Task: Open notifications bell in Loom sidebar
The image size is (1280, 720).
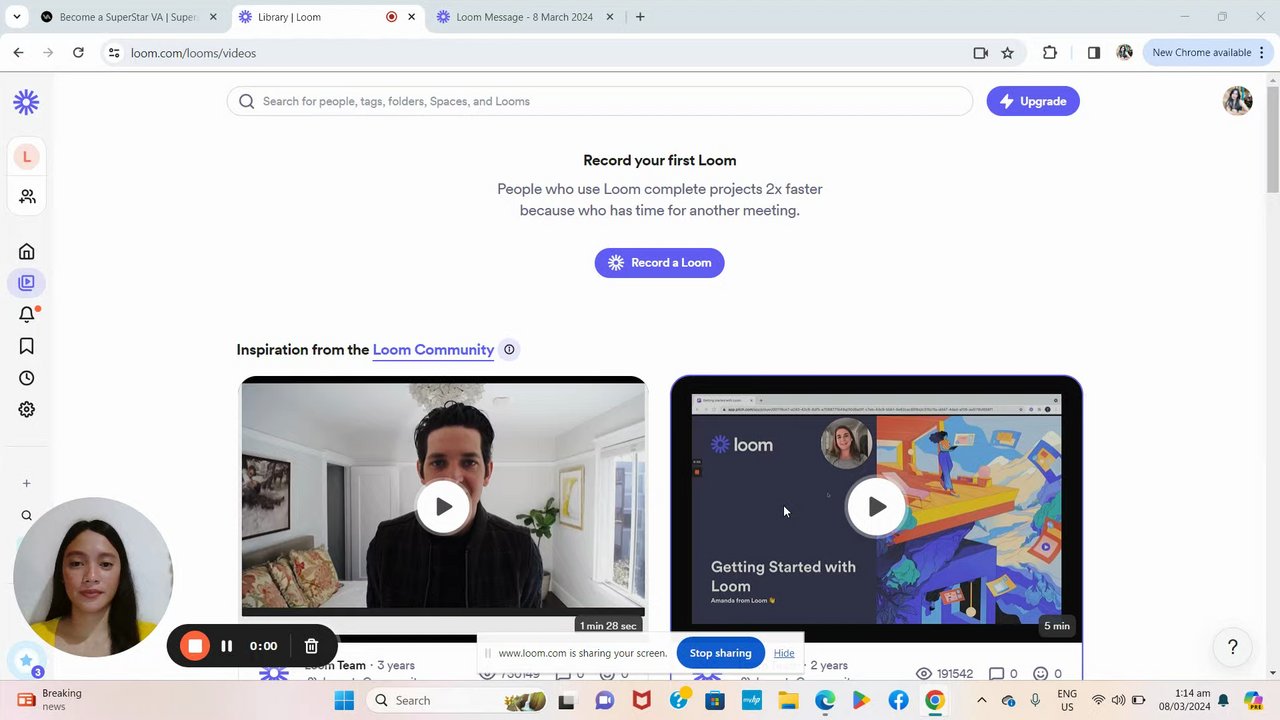Action: coord(27,315)
